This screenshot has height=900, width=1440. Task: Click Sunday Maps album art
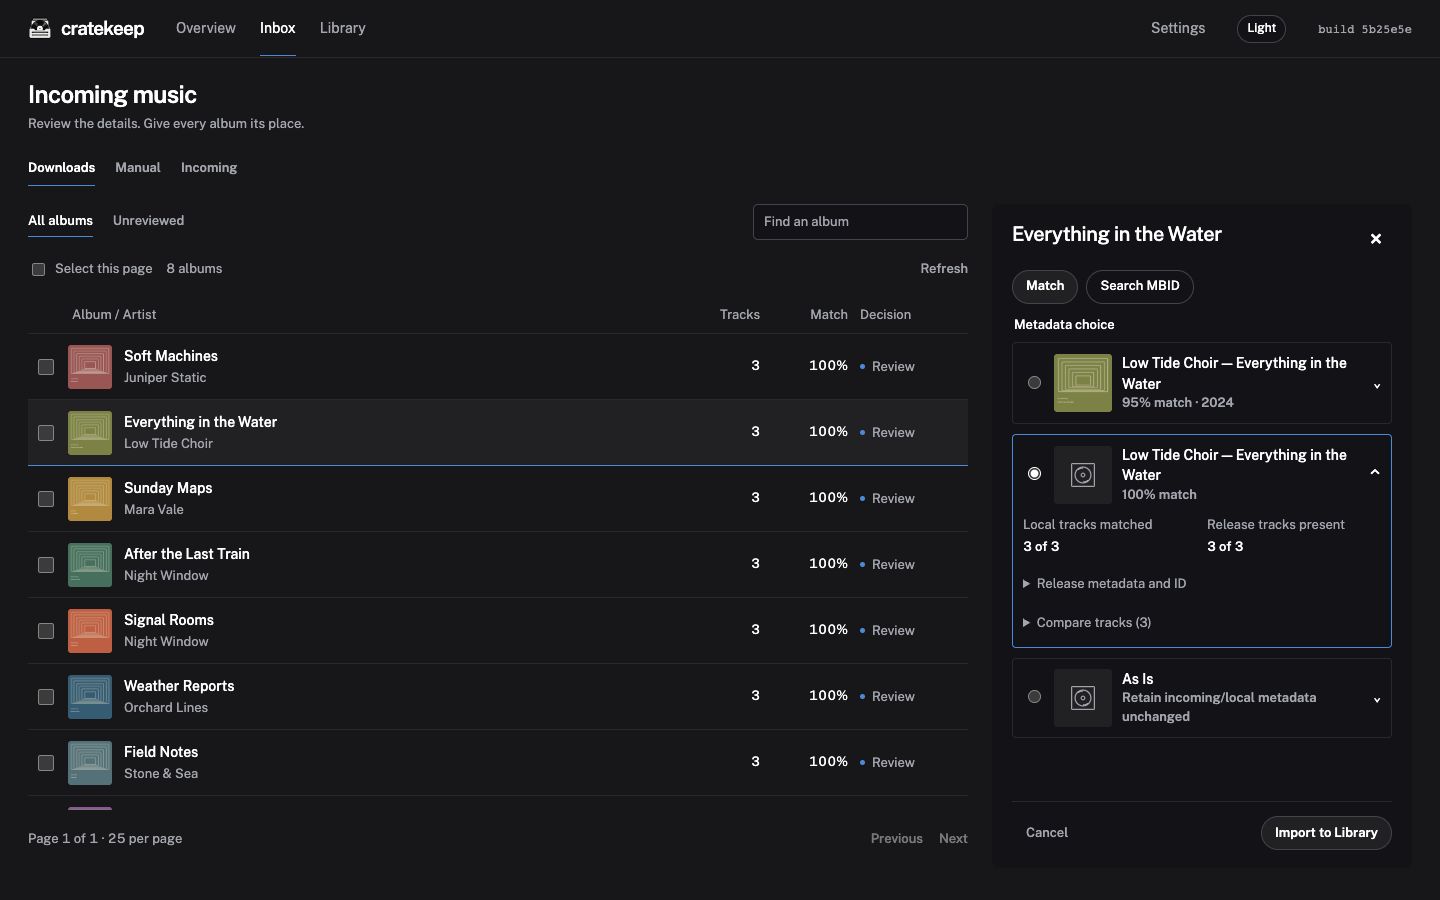tap(90, 499)
